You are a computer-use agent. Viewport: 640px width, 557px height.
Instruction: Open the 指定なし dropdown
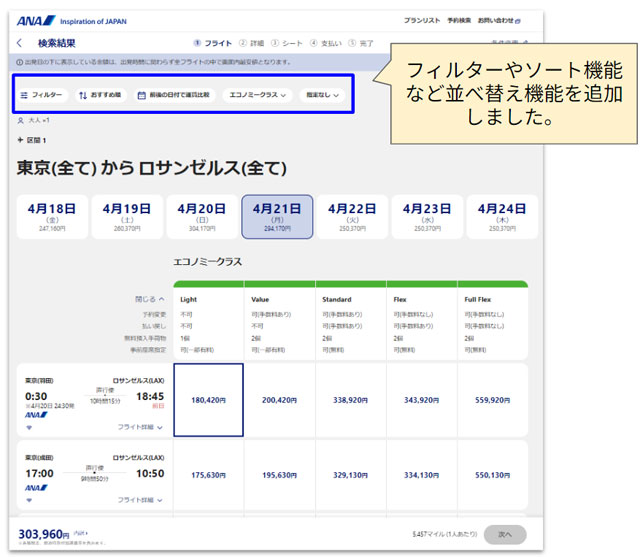323,95
